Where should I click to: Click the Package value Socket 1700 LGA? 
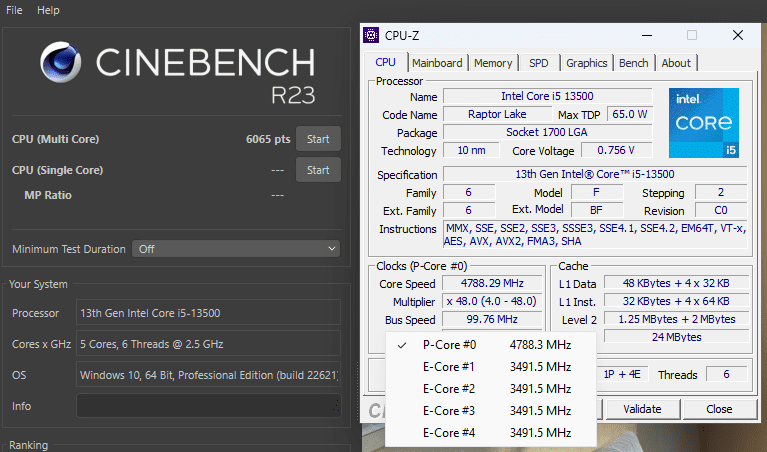(x=547, y=133)
